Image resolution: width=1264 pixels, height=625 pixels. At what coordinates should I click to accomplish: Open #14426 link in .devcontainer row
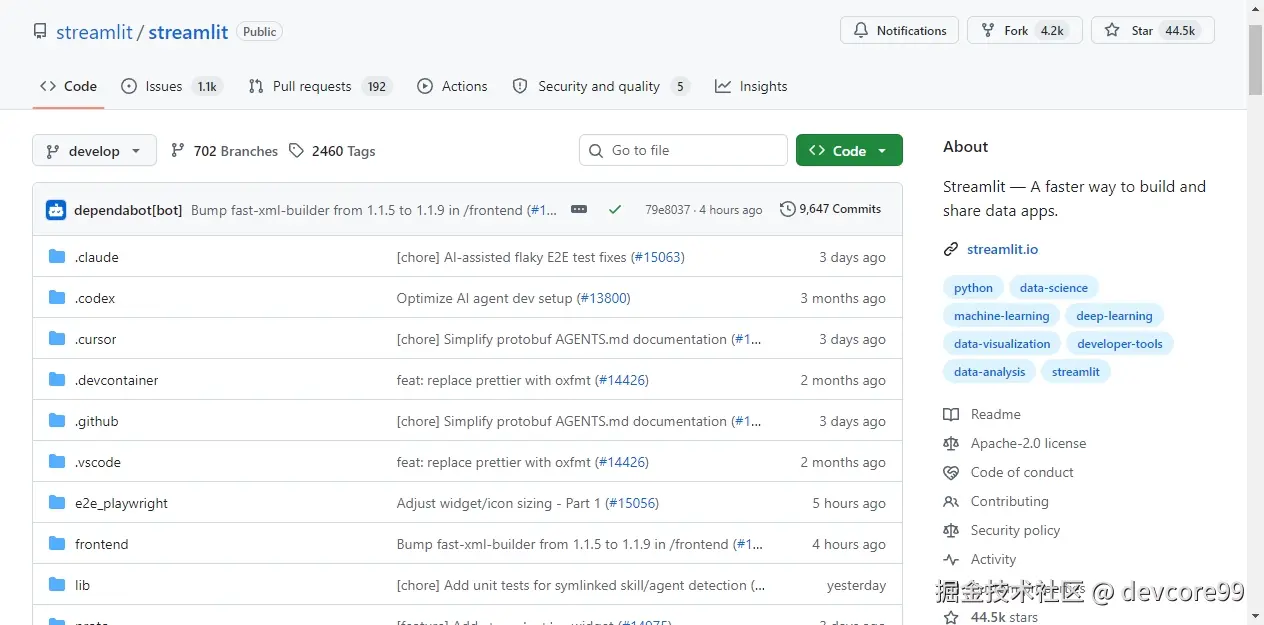point(622,380)
